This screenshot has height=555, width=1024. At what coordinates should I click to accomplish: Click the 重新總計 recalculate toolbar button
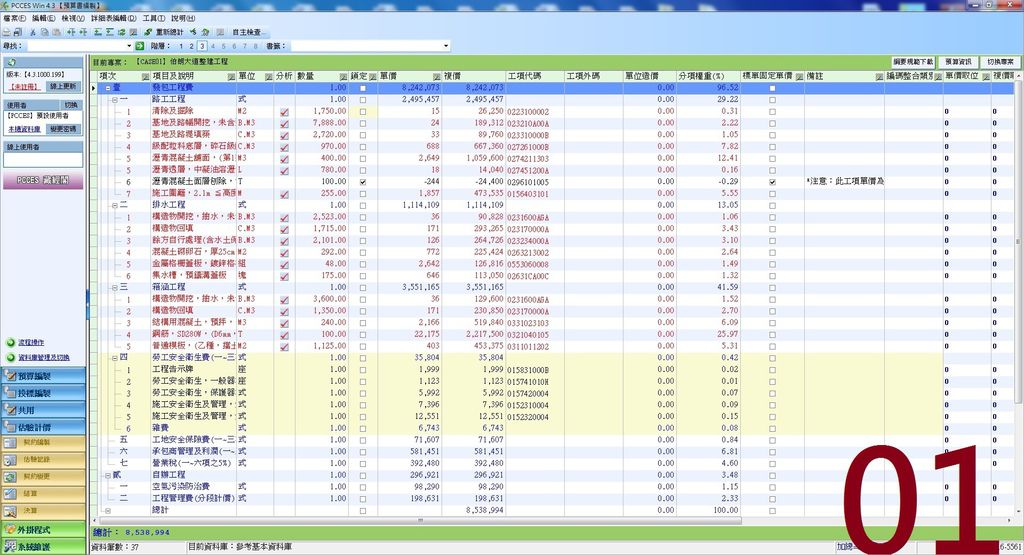[x=165, y=32]
